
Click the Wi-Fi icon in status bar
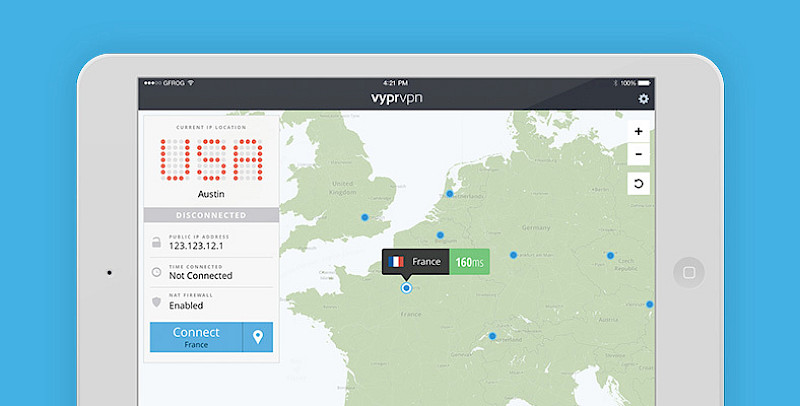pyautogui.click(x=191, y=83)
